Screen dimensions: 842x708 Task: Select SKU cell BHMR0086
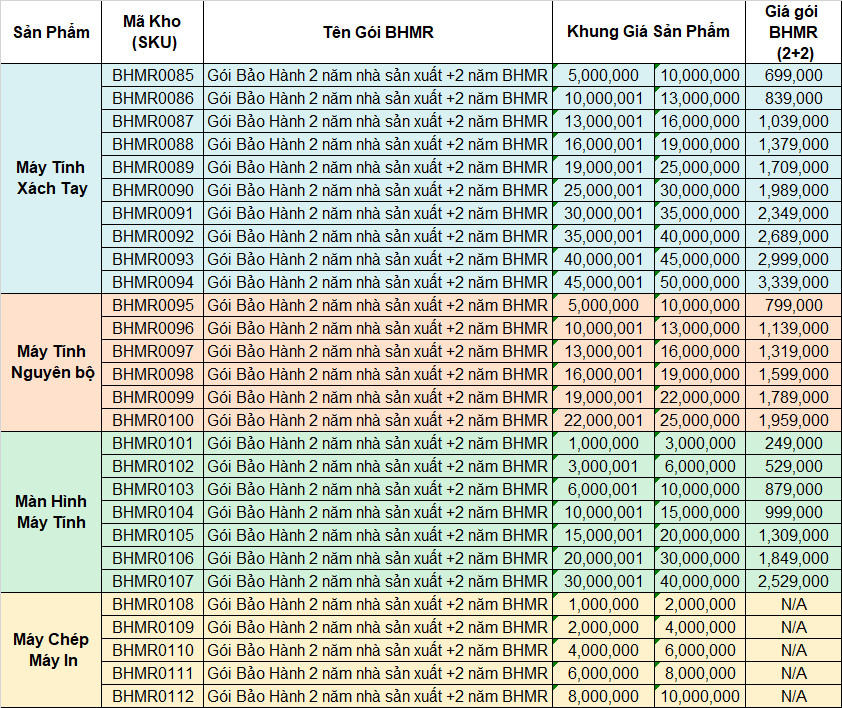click(153, 98)
